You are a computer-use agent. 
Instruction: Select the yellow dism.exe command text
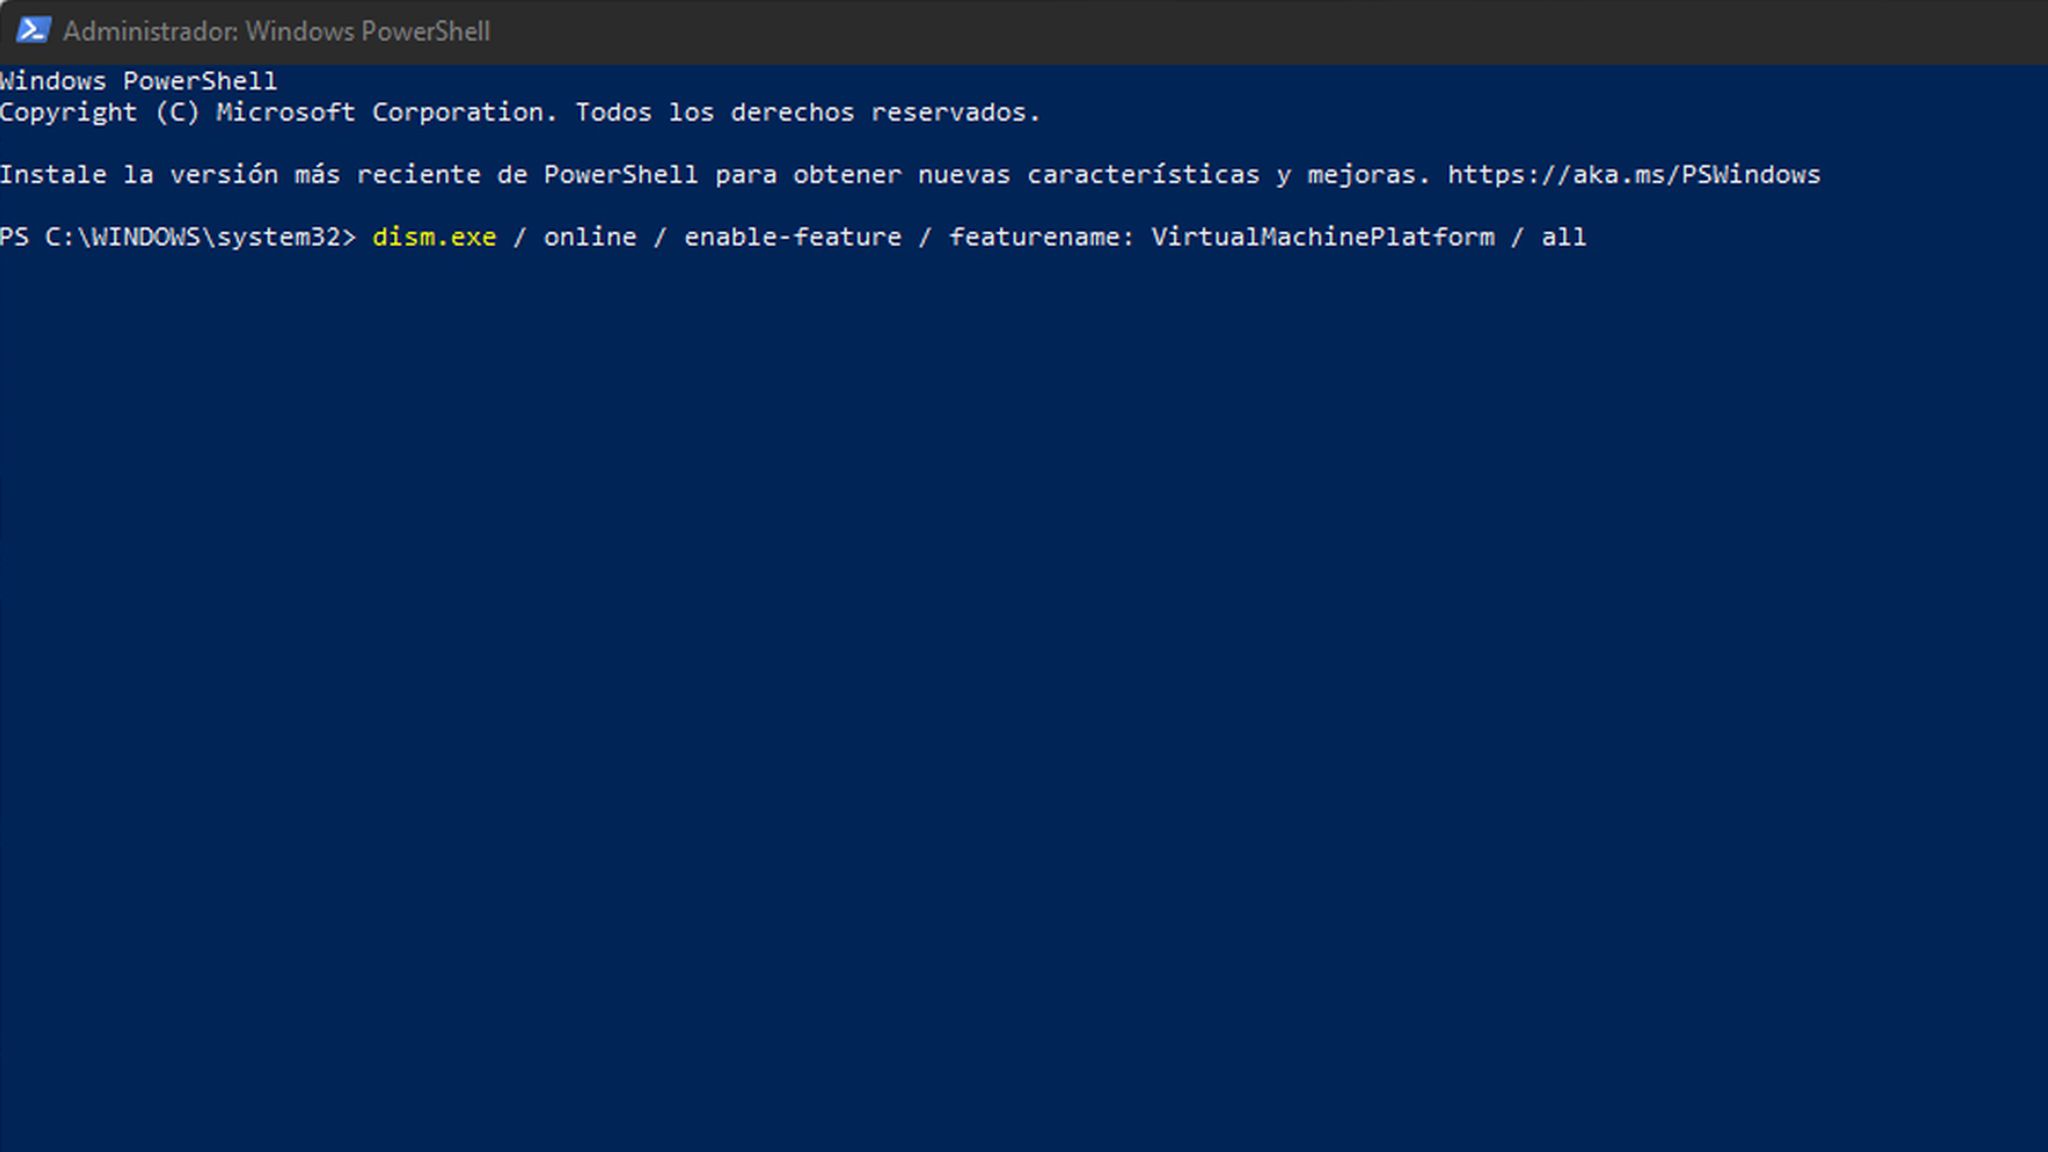(433, 237)
